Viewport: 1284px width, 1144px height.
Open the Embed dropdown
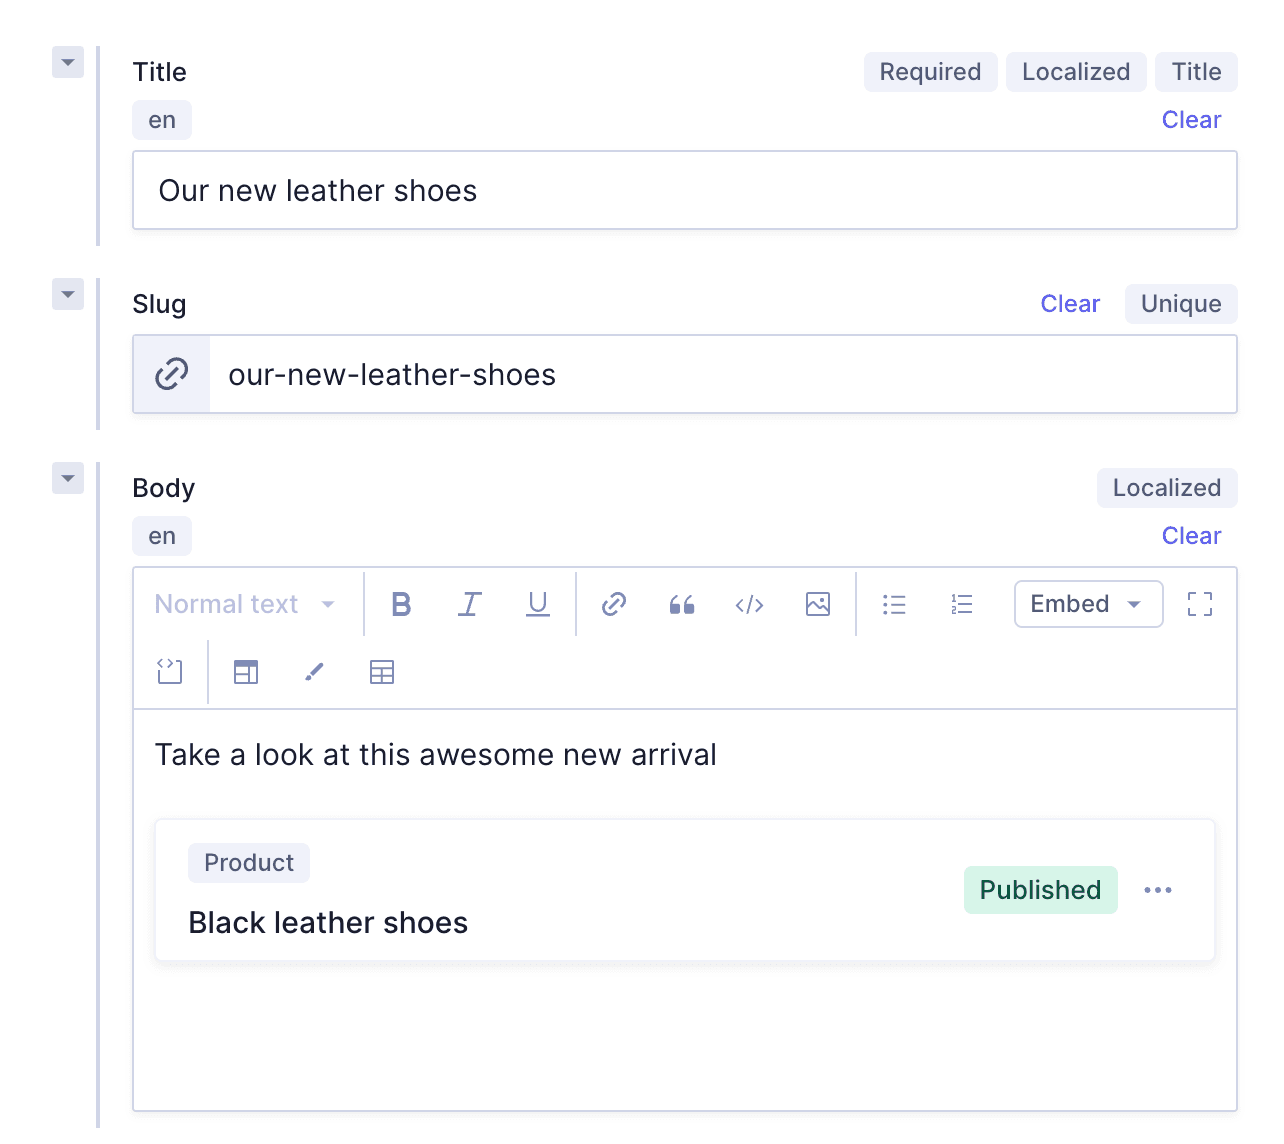[x=1087, y=604]
